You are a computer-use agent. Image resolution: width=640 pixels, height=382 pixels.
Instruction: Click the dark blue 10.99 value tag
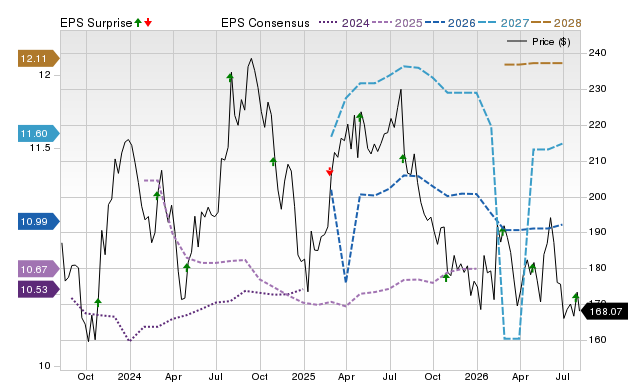[38, 222]
